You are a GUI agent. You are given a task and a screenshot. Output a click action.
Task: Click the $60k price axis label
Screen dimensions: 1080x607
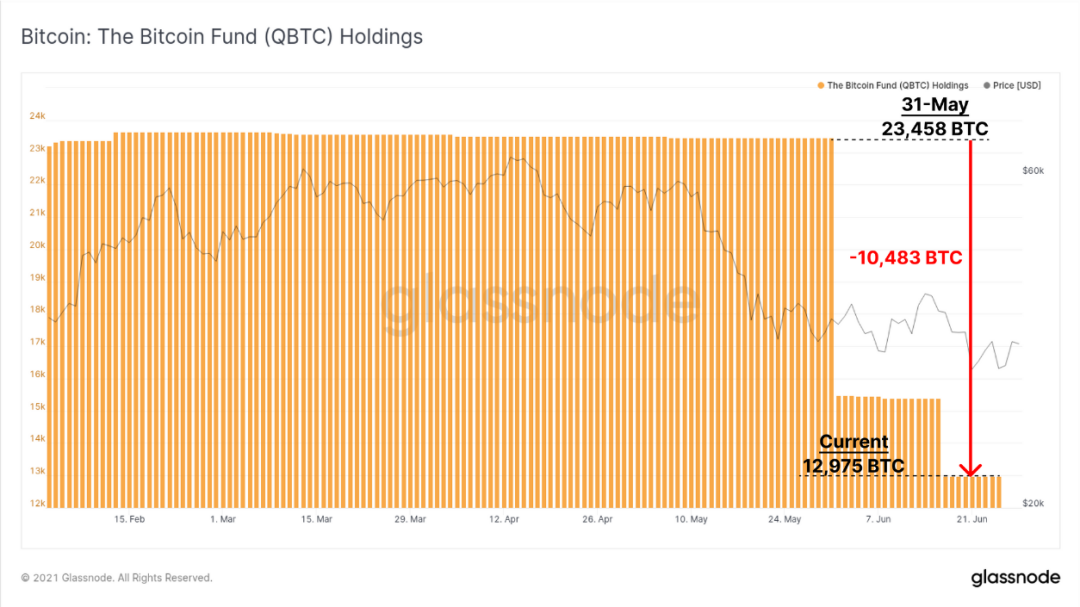(1033, 170)
